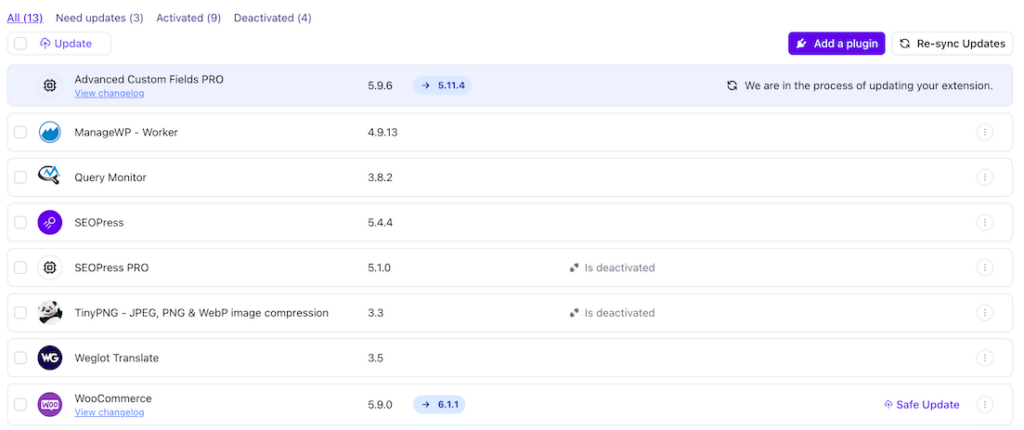
Task: View changelog for WooCommerce
Action: (x=109, y=412)
